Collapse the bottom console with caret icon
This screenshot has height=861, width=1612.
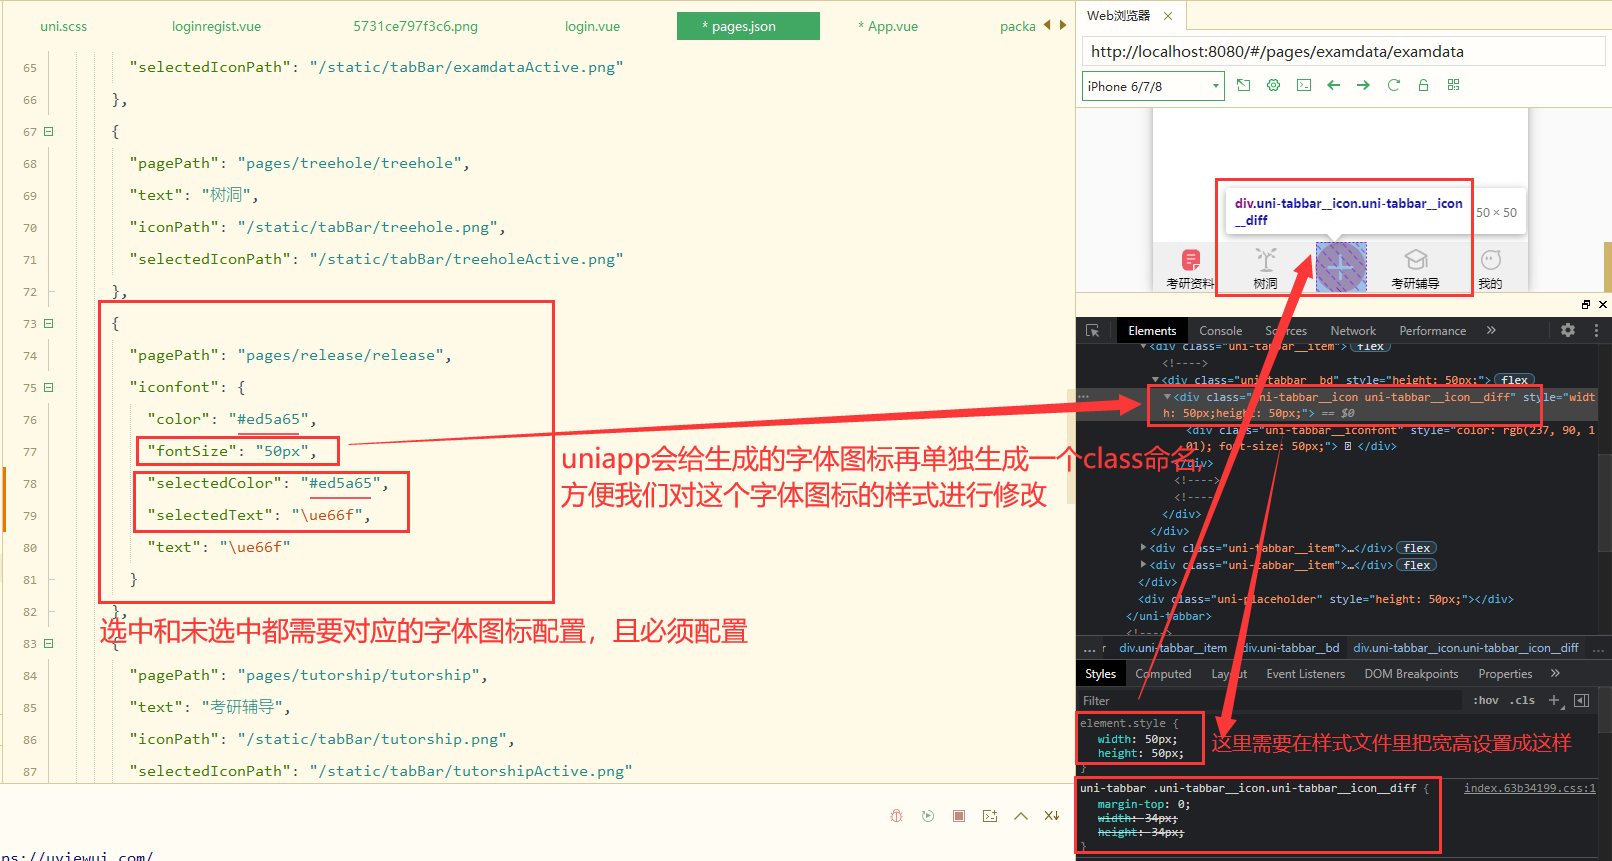1021,816
